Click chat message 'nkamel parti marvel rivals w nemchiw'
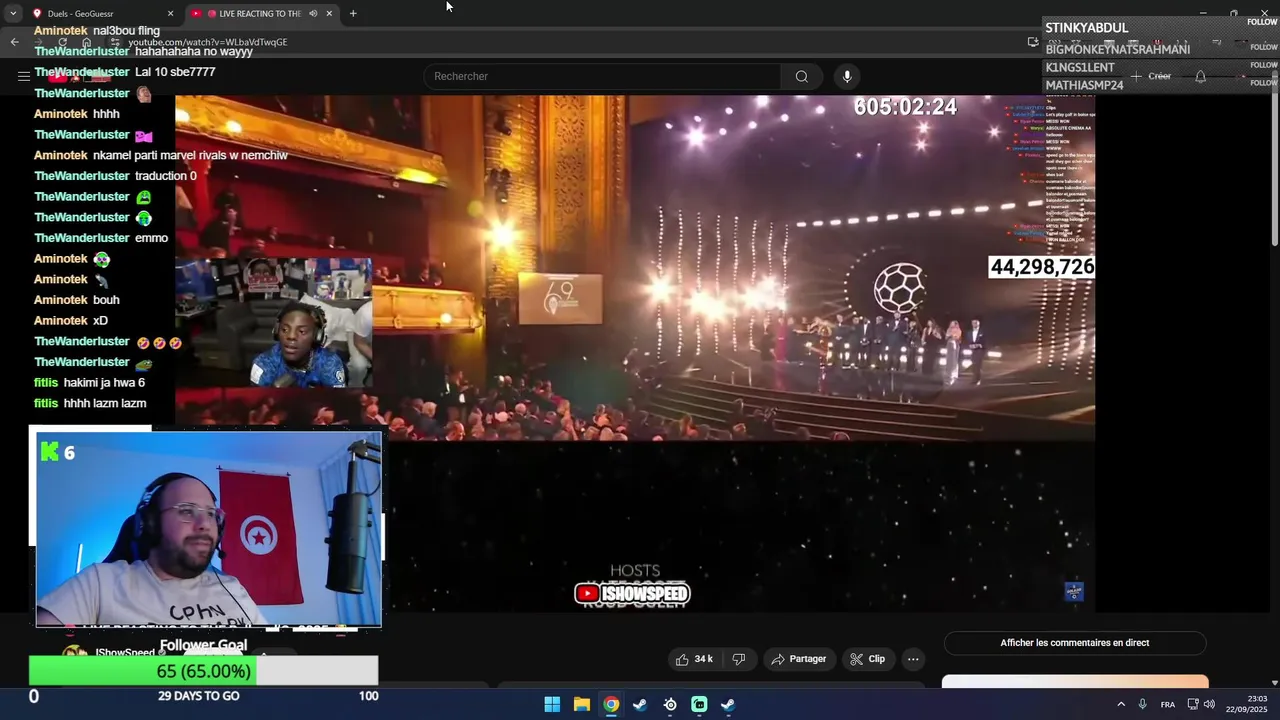Screen dimensions: 1280x720 point(190,155)
